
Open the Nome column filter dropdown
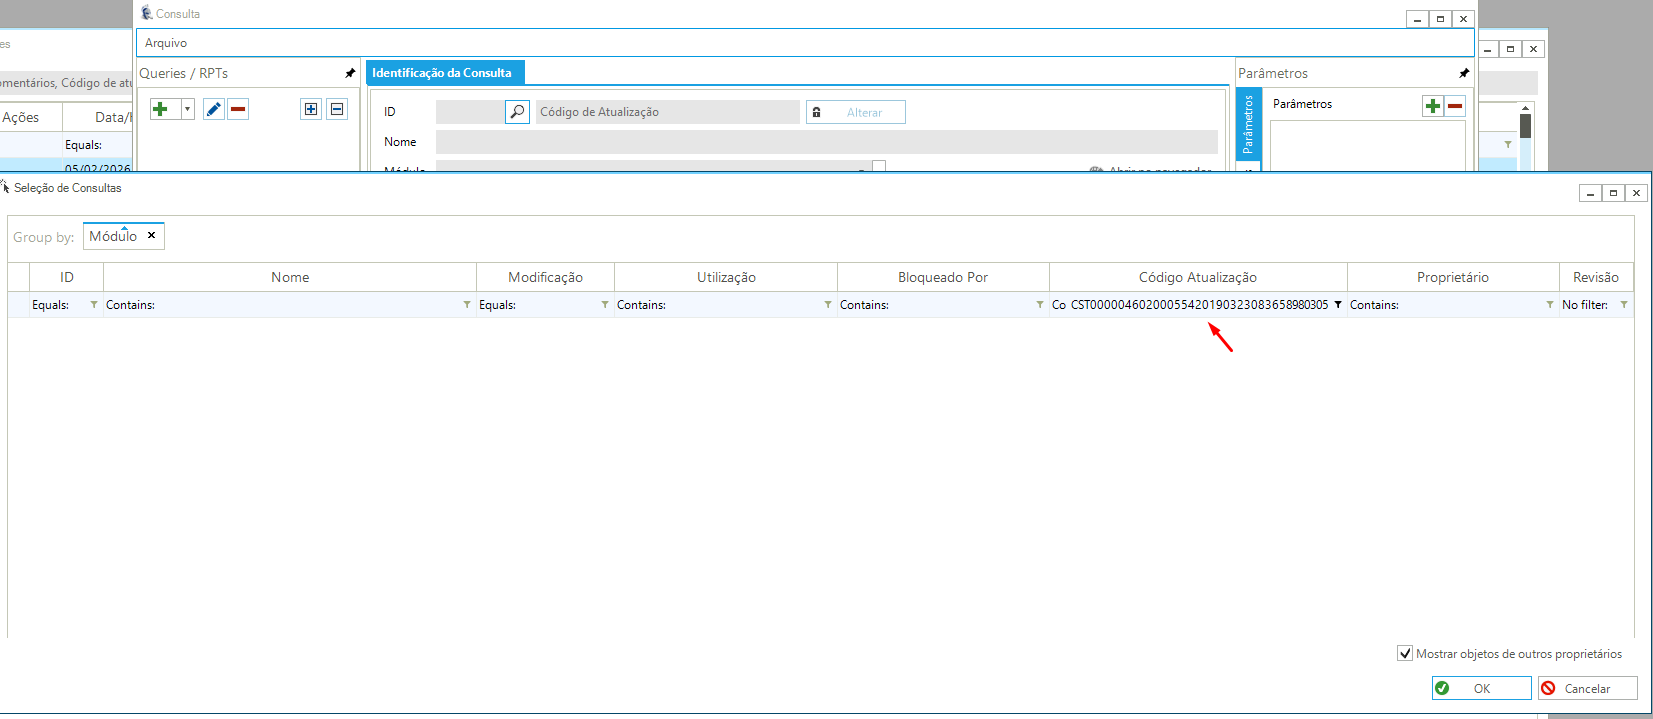(467, 305)
